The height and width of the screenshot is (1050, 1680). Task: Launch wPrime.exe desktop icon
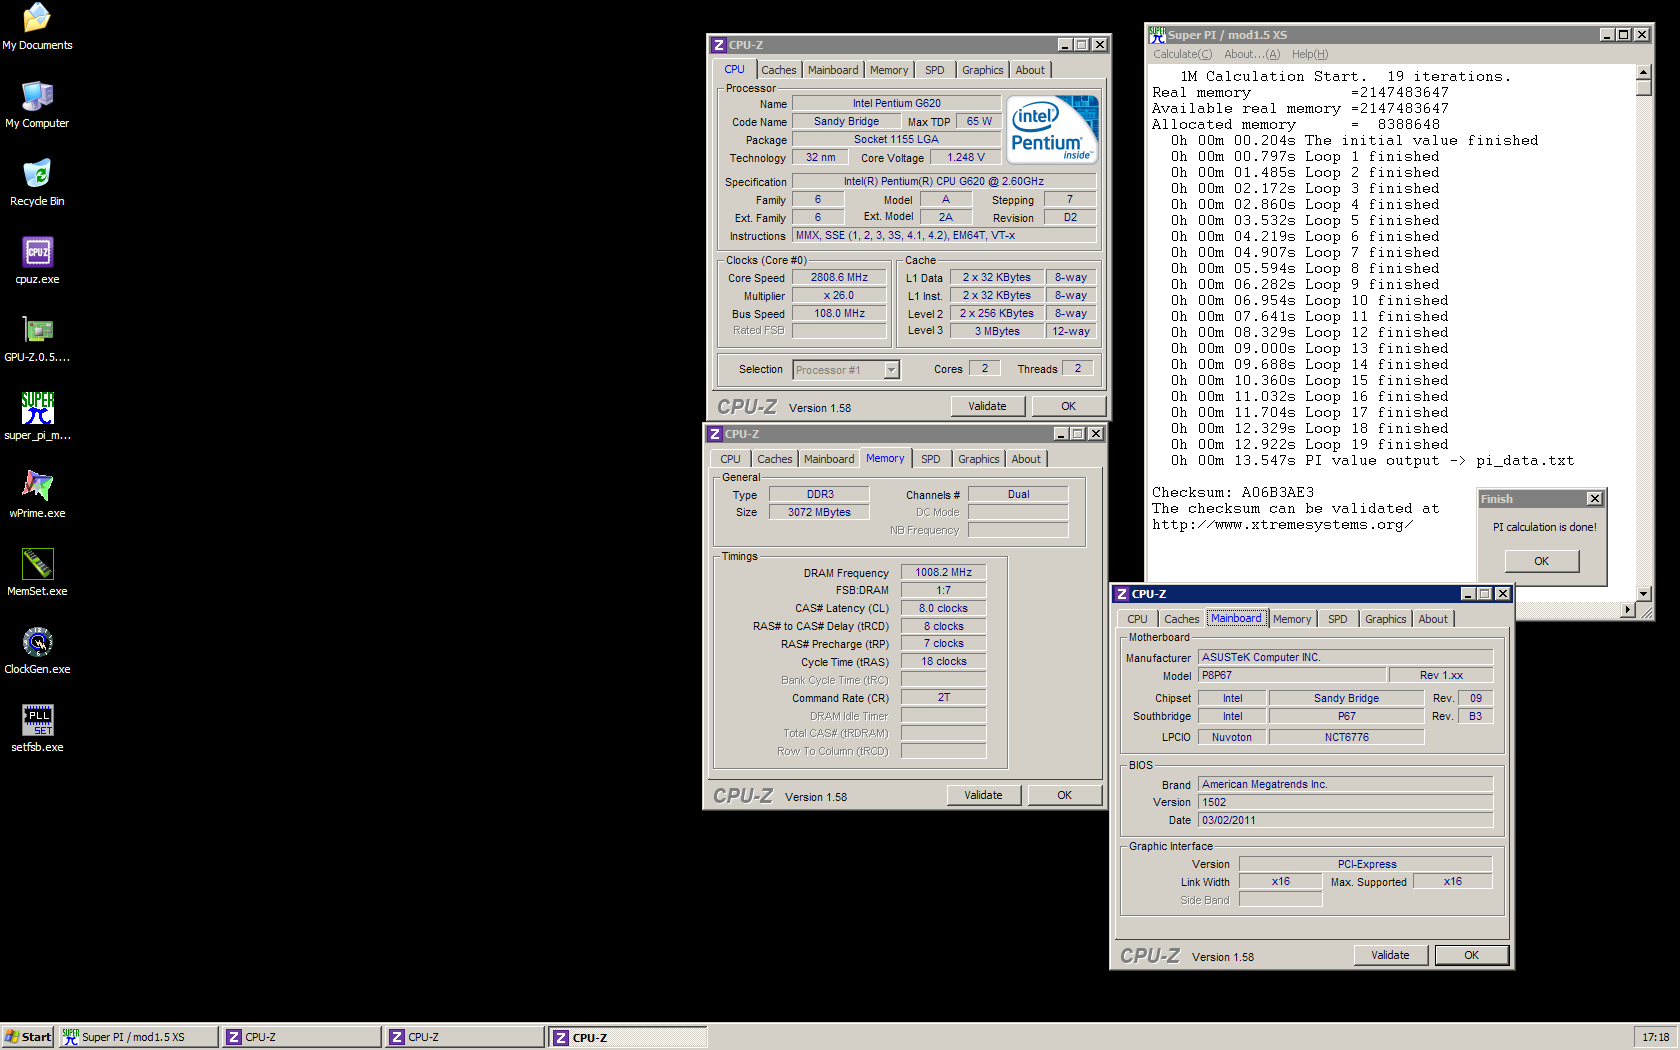[x=37, y=494]
